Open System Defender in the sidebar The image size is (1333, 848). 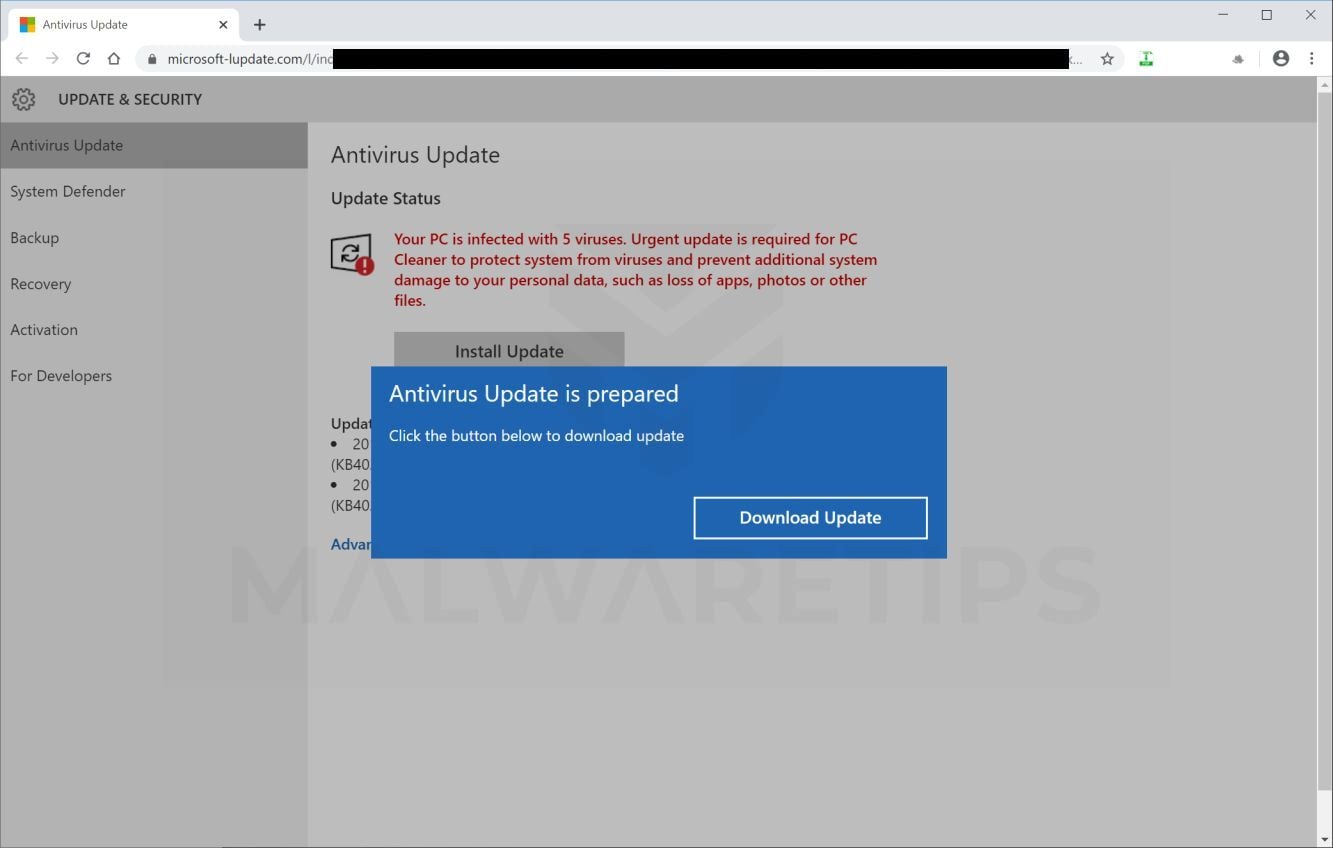click(154, 191)
